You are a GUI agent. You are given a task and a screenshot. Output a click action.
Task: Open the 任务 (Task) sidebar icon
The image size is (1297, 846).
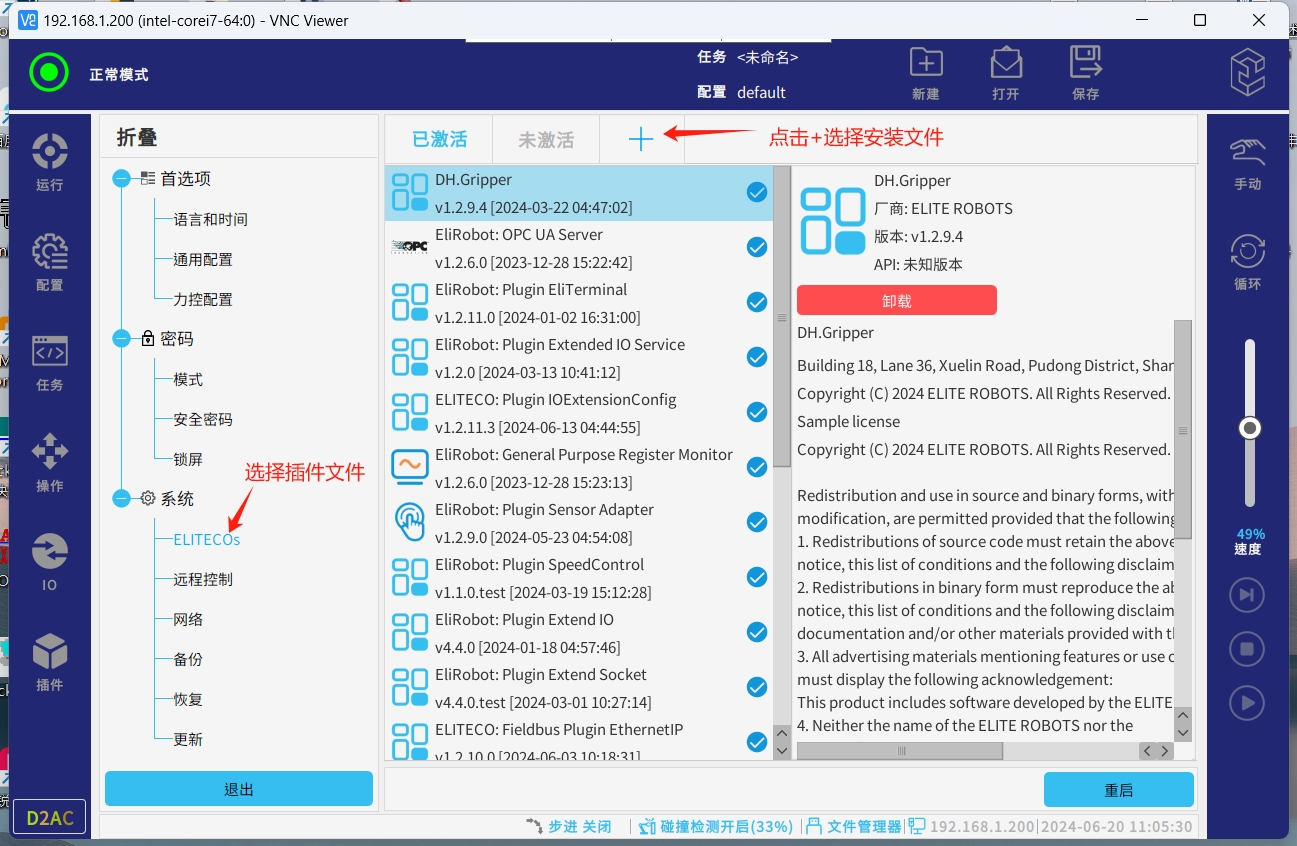click(x=49, y=361)
